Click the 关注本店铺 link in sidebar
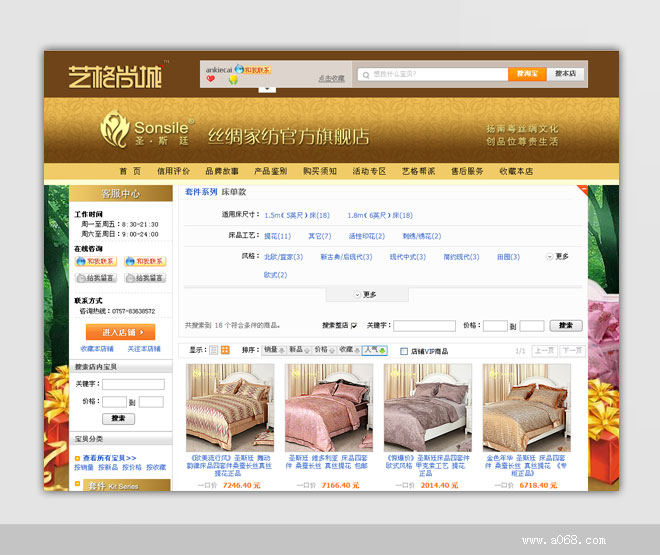The image size is (660, 555). [144, 349]
